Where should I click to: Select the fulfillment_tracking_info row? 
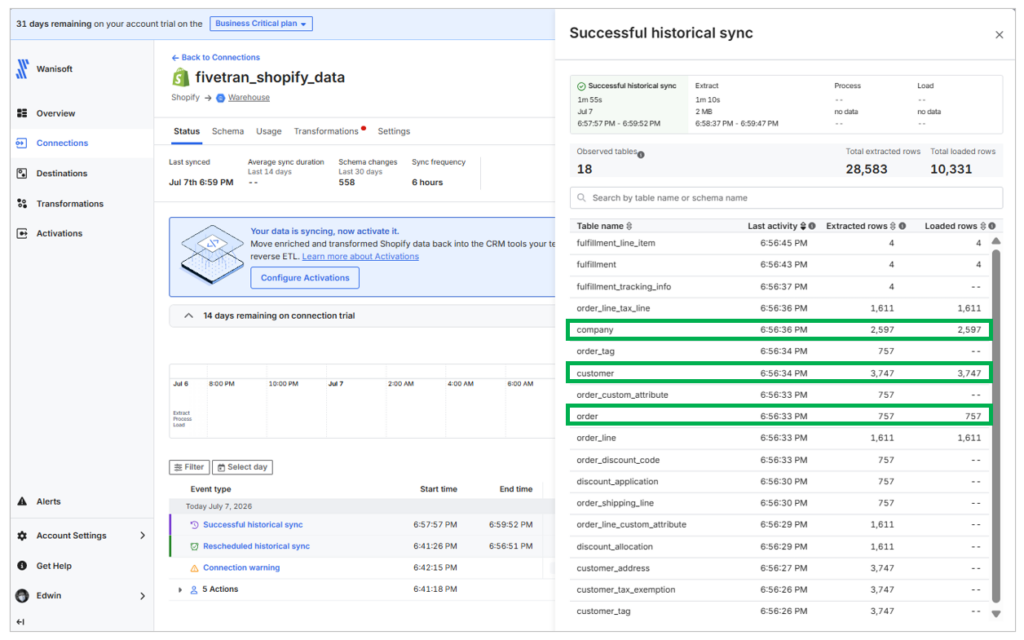coord(779,287)
